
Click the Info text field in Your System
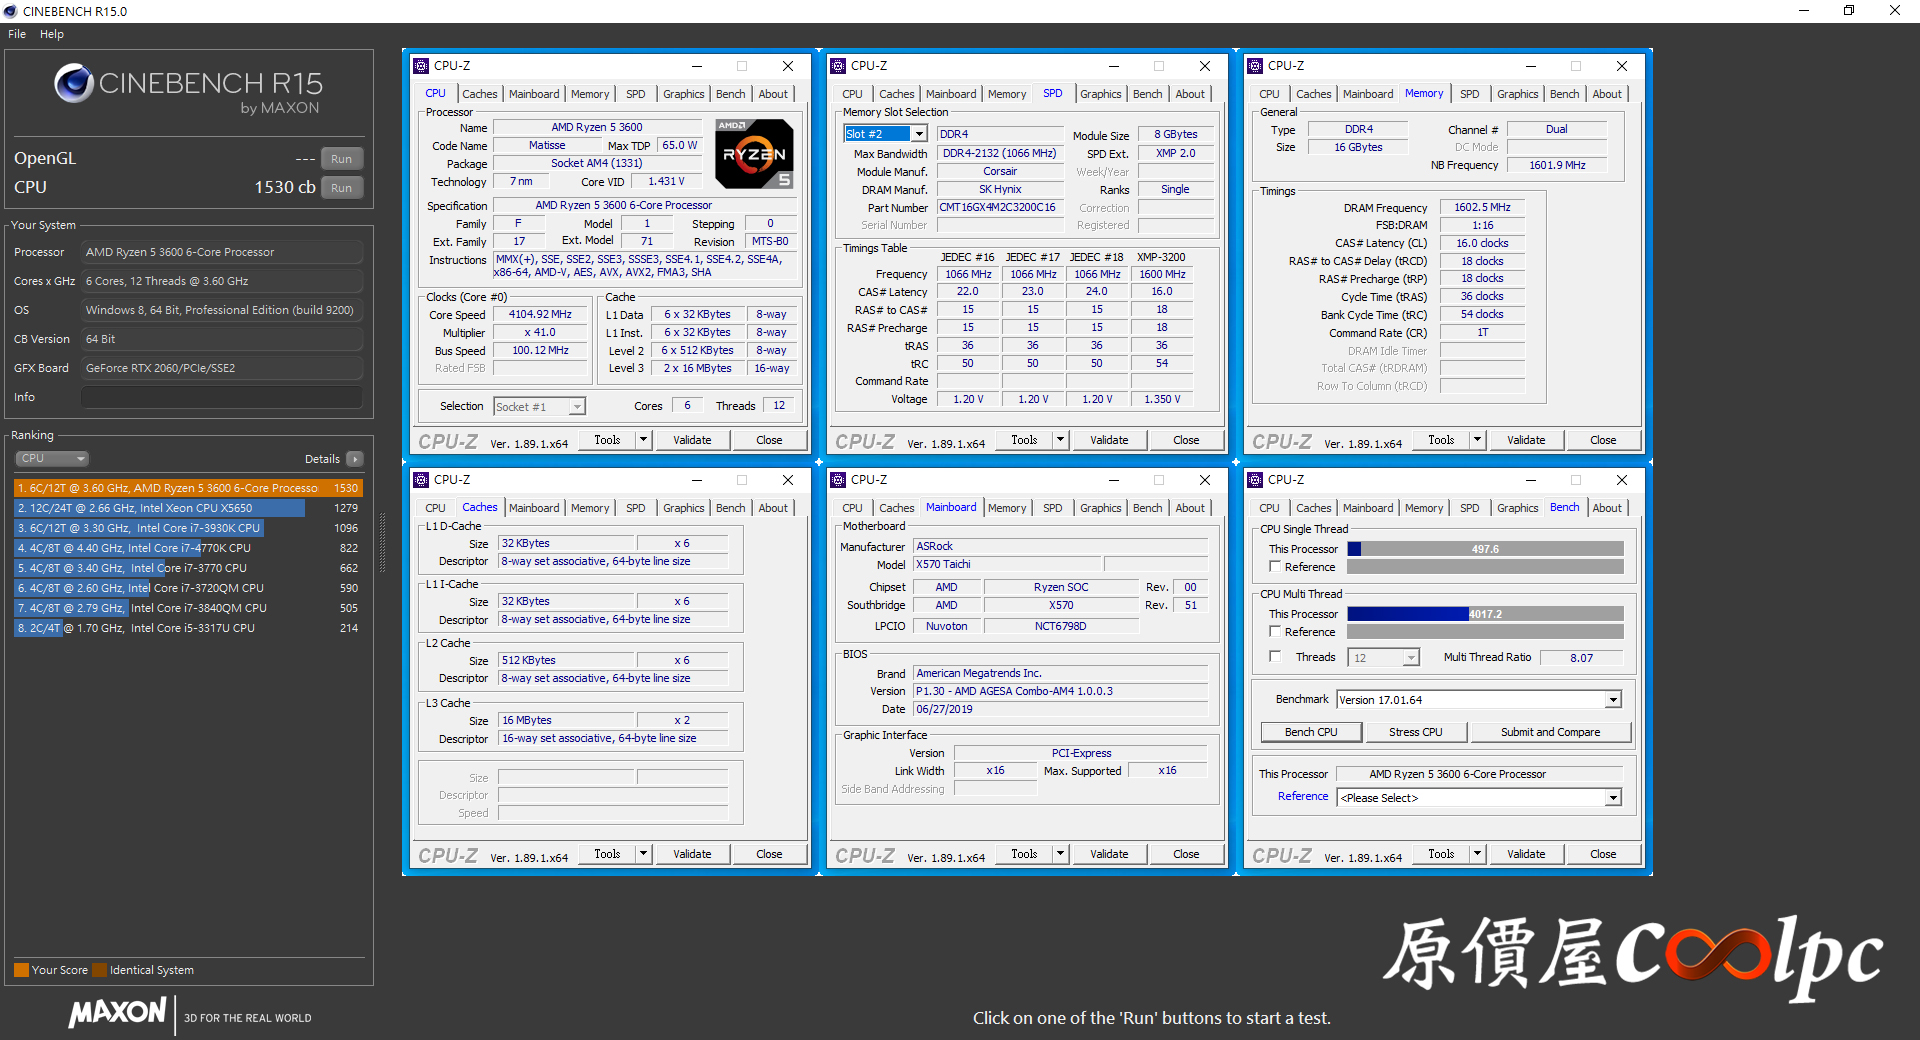(x=221, y=397)
